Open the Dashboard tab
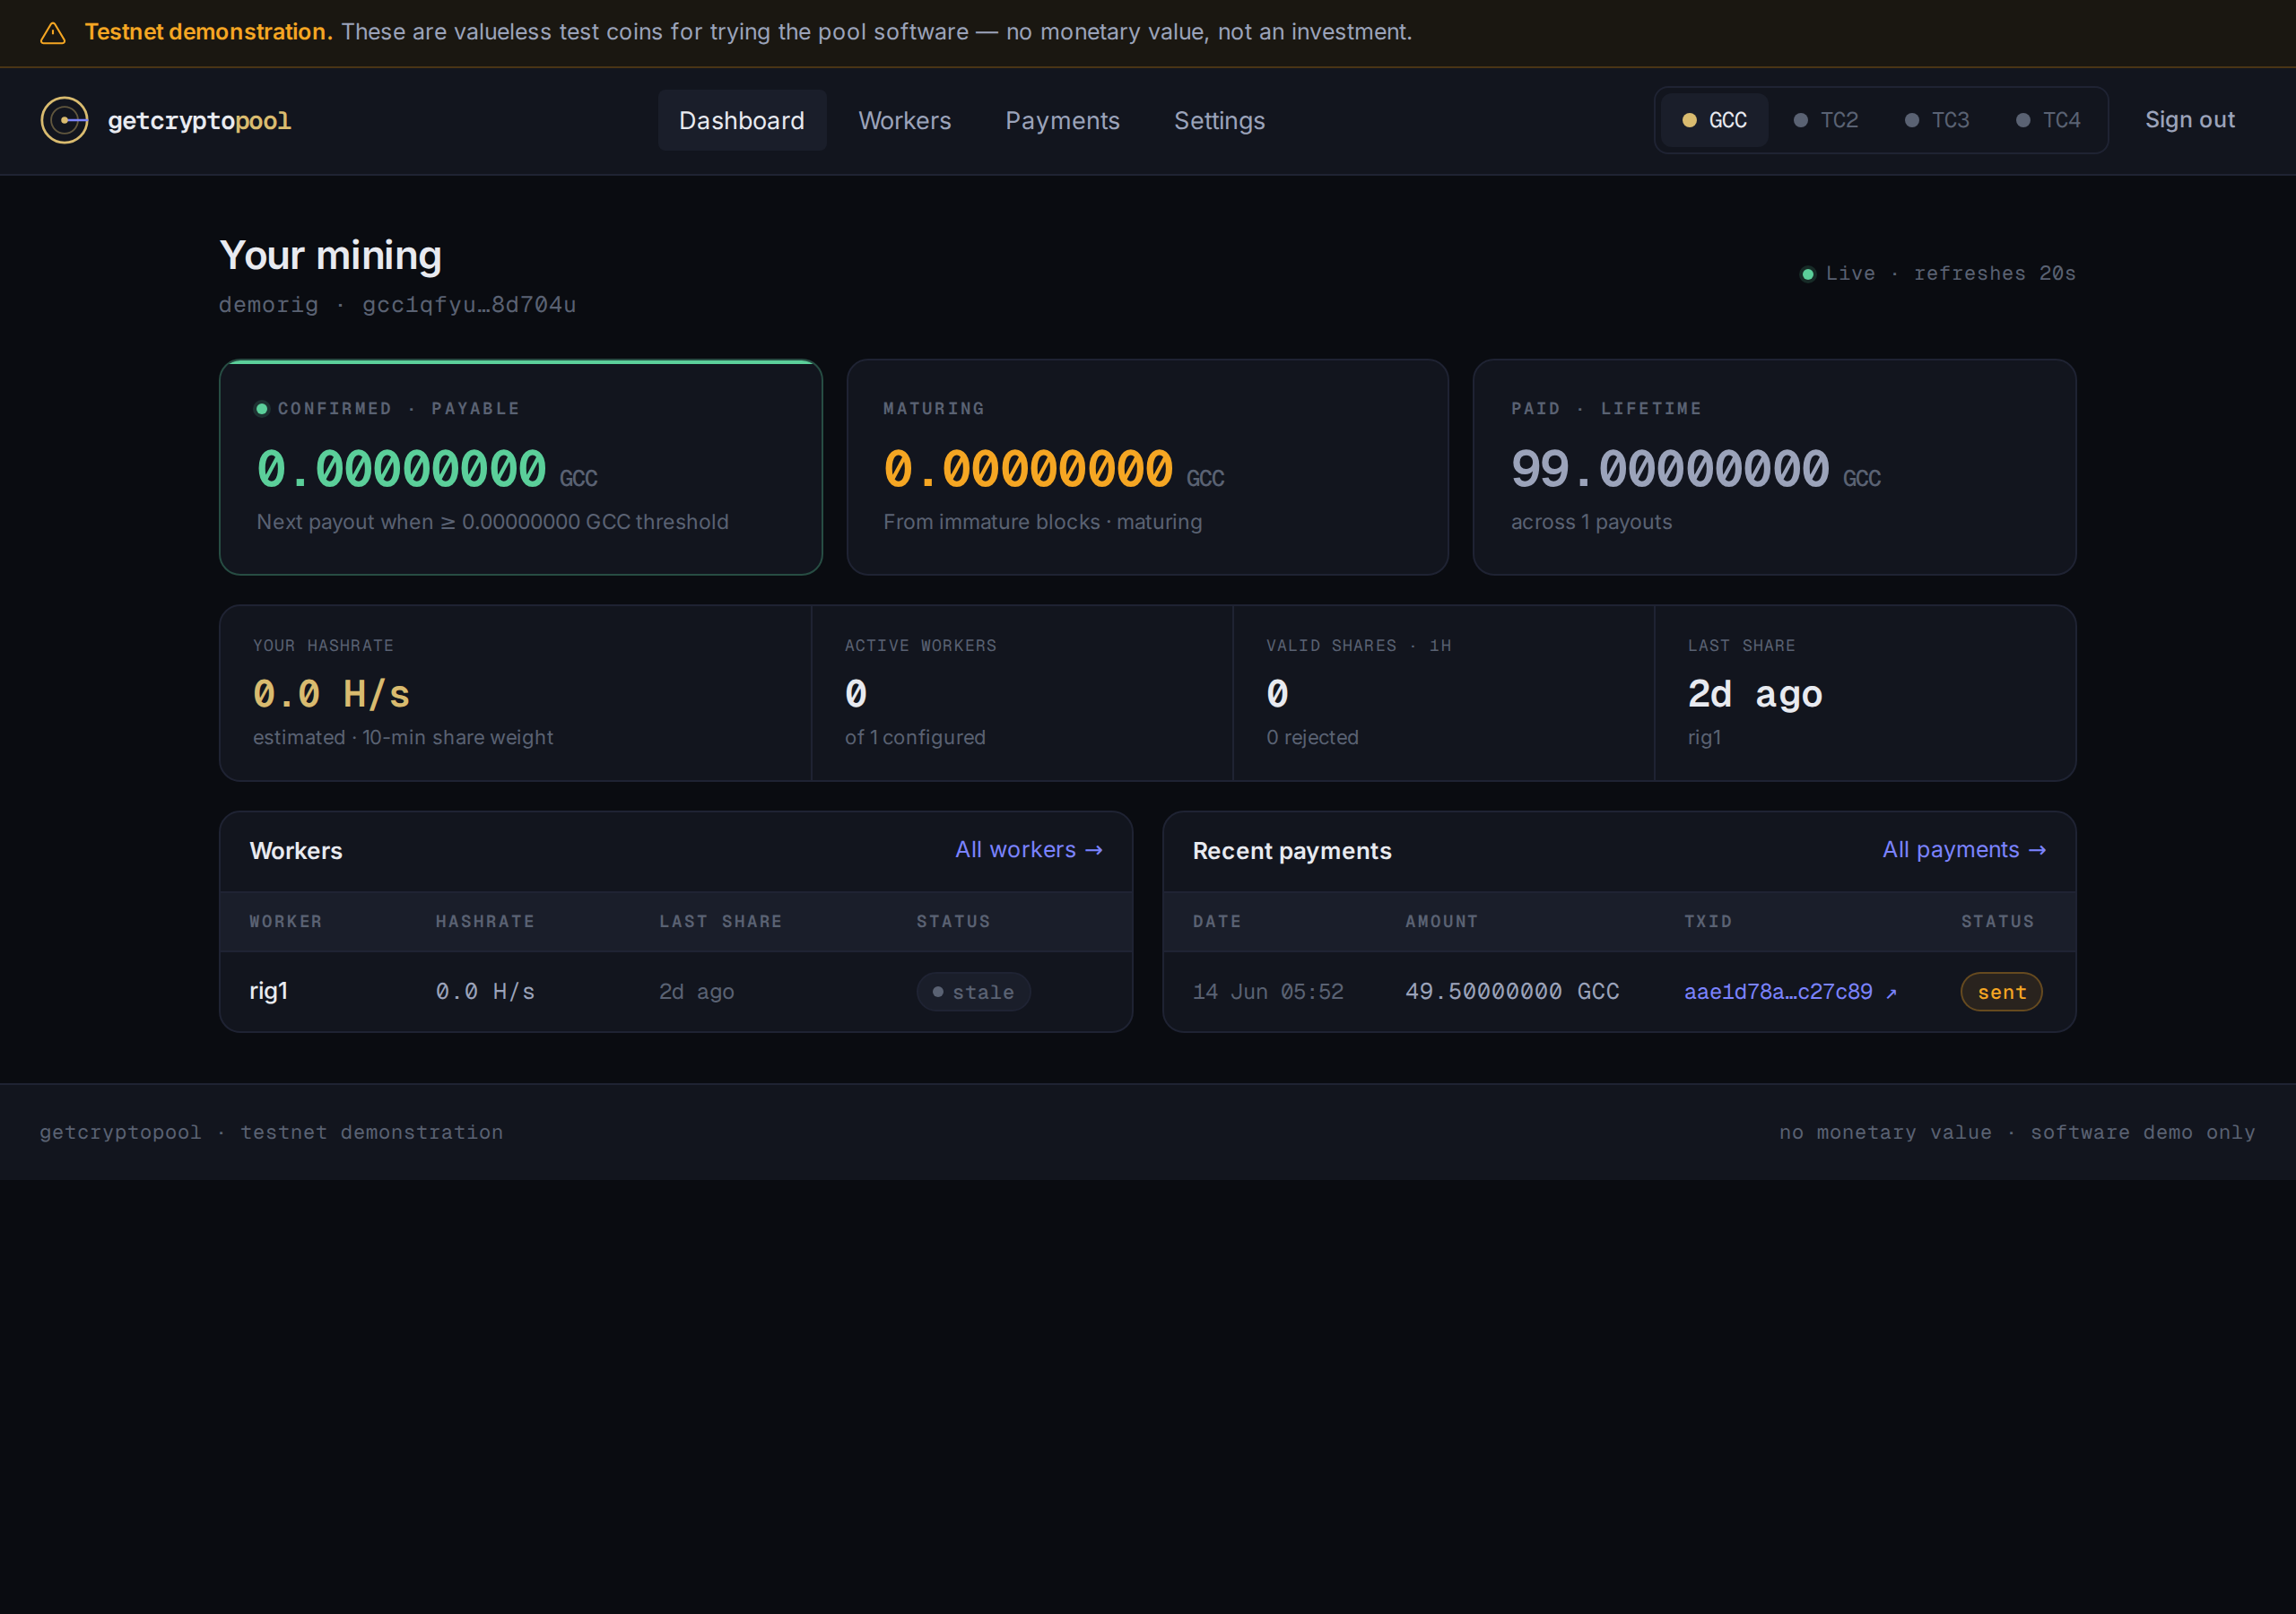2296x1614 pixels. pyautogui.click(x=741, y=120)
